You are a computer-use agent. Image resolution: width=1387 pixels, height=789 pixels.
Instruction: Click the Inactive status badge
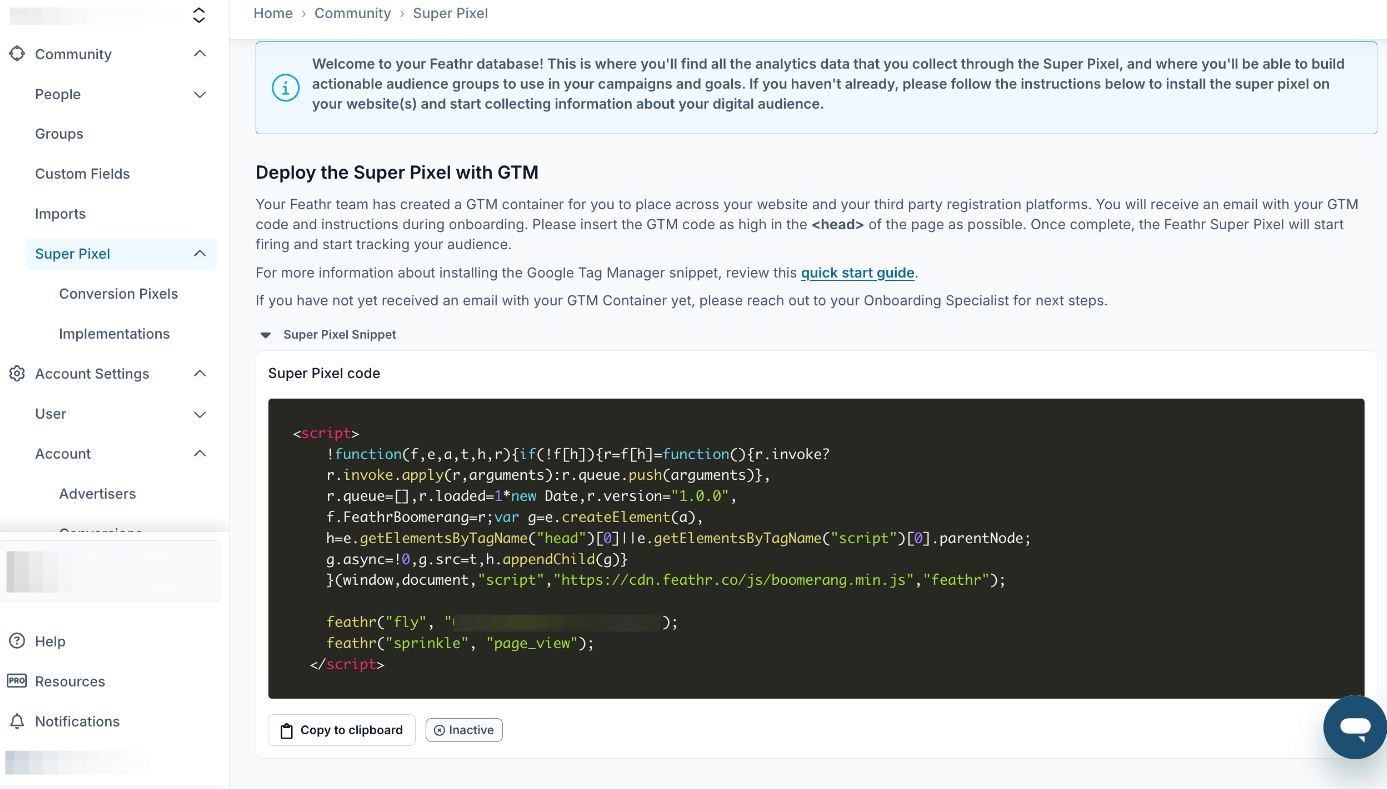[x=464, y=730]
